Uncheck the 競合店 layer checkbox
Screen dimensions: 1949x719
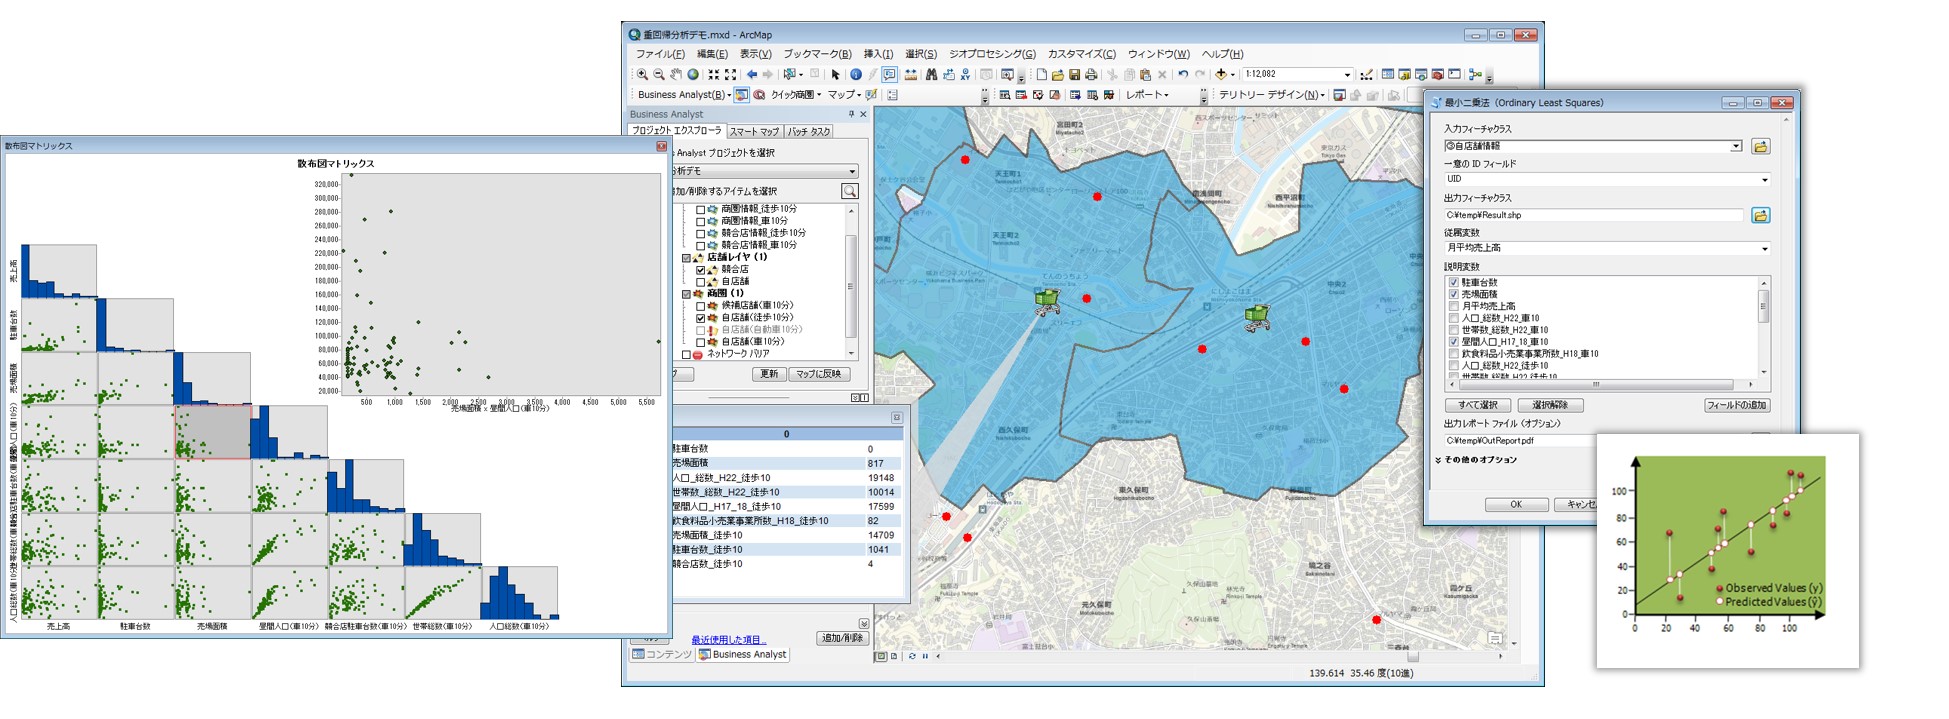click(700, 270)
